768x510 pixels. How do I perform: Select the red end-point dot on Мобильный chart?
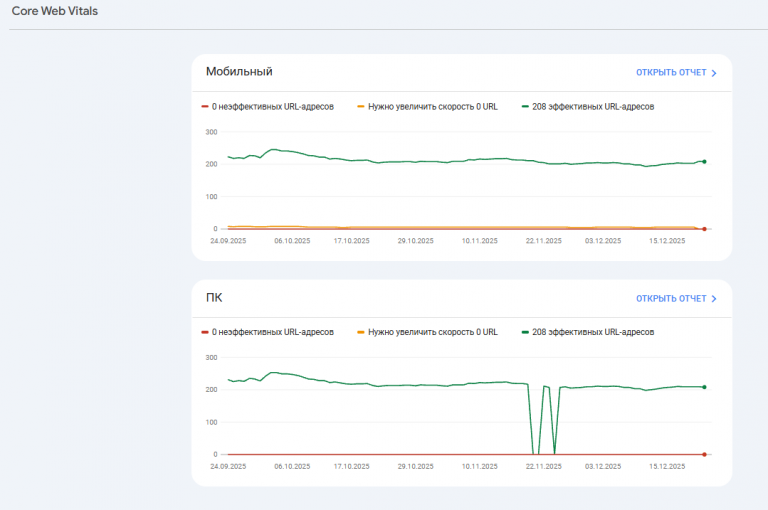point(704,229)
